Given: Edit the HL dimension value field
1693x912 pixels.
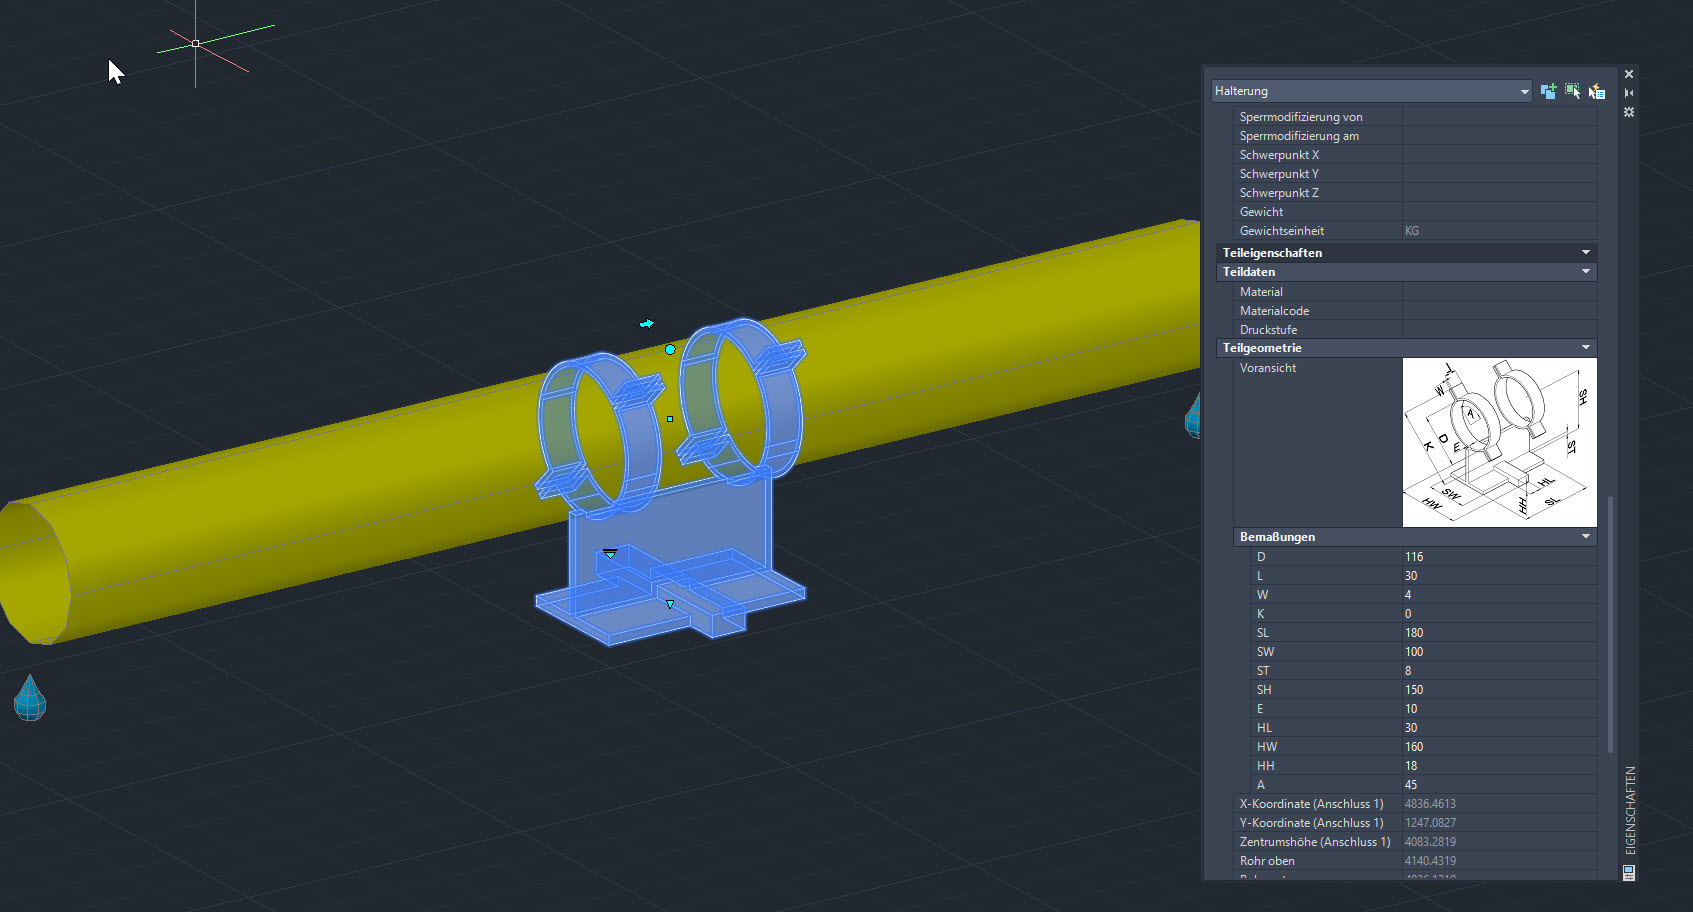Looking at the screenshot, I should tap(1499, 728).
